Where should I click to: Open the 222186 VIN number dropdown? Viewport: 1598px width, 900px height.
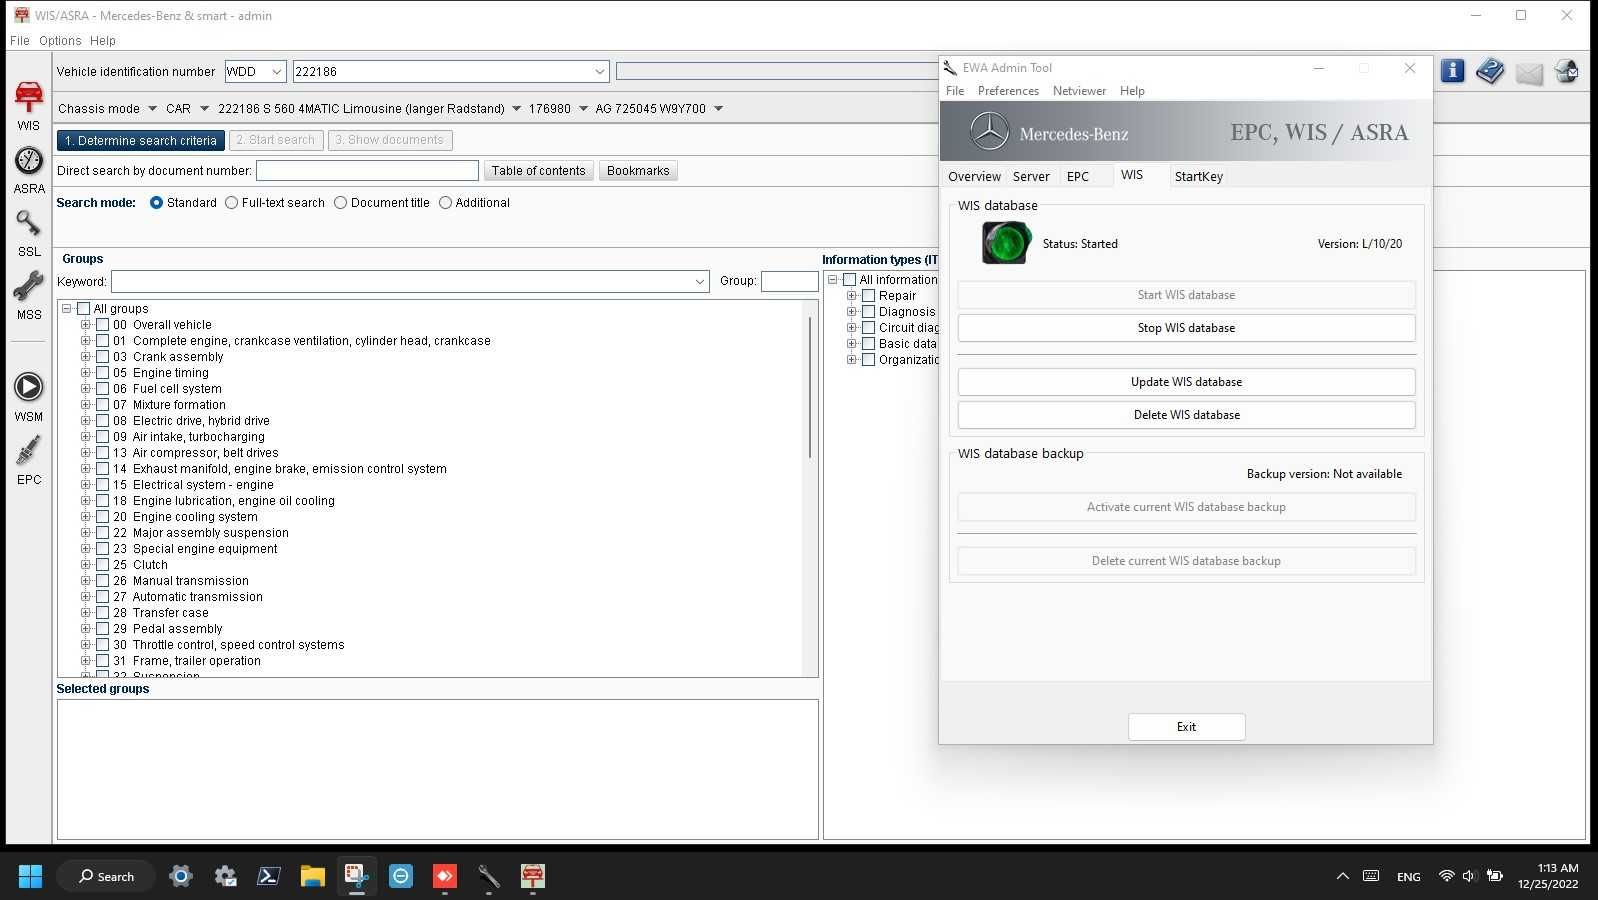[599, 72]
